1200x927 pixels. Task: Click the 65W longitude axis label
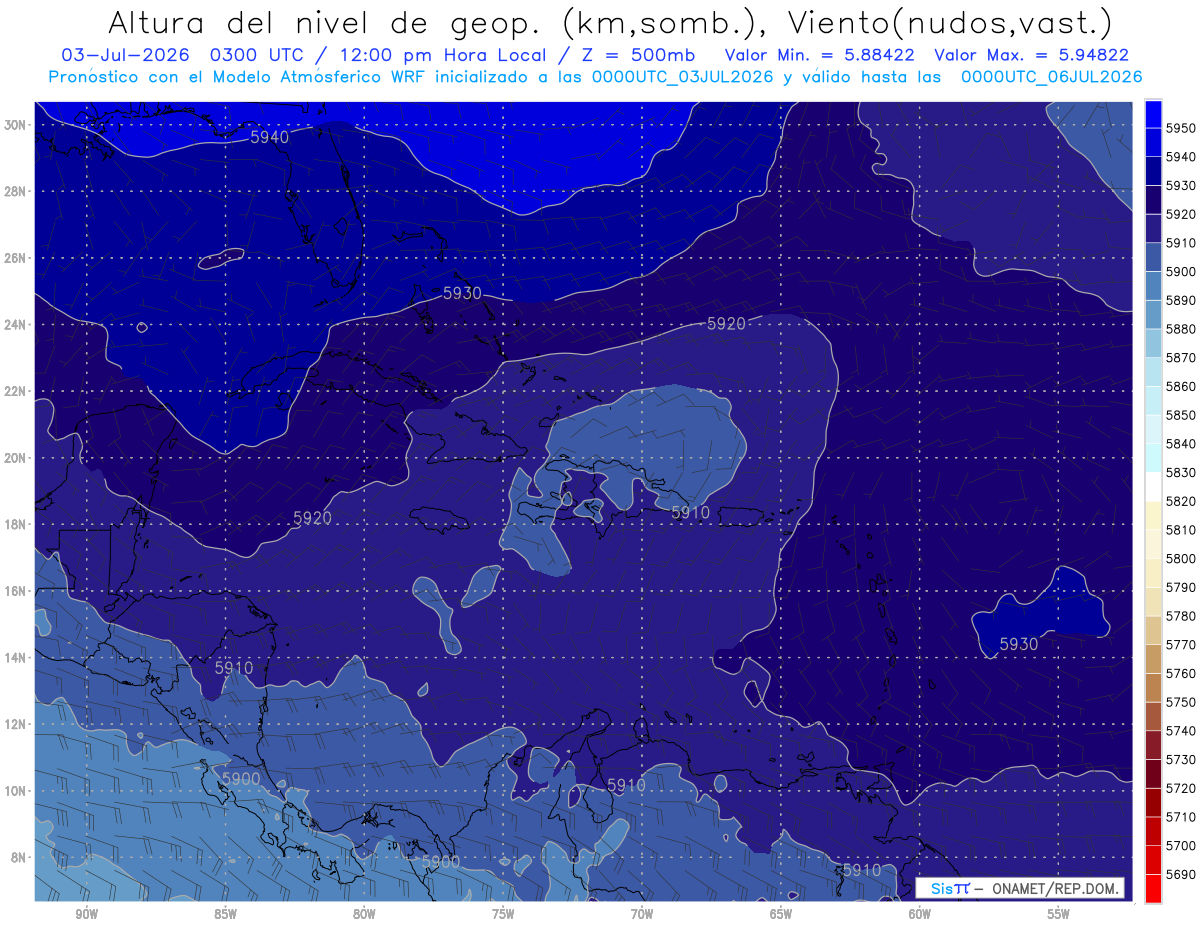pos(781,914)
